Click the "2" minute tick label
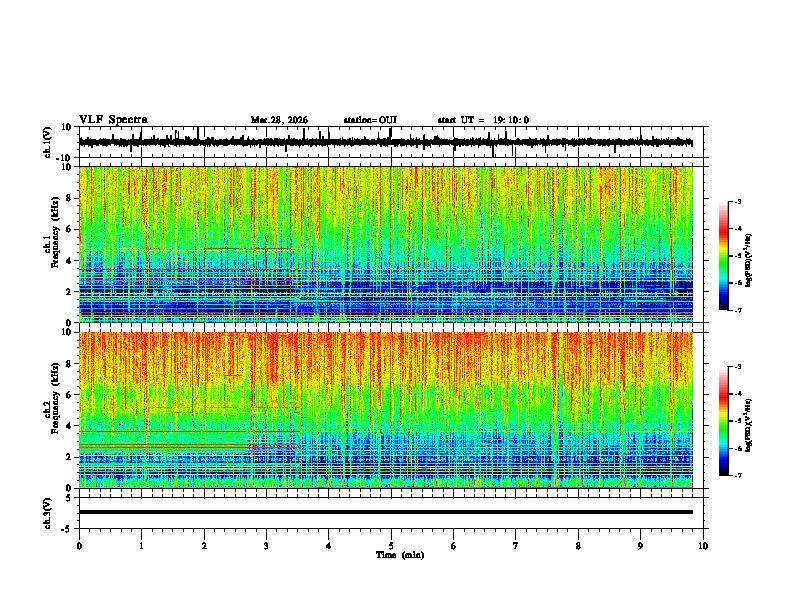This screenshot has height=612, width=792. pyautogui.click(x=204, y=546)
